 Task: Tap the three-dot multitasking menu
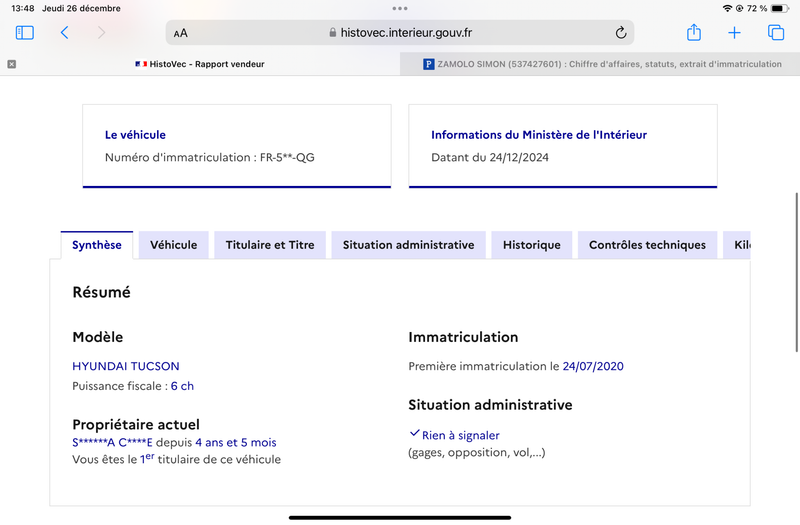[x=400, y=8]
